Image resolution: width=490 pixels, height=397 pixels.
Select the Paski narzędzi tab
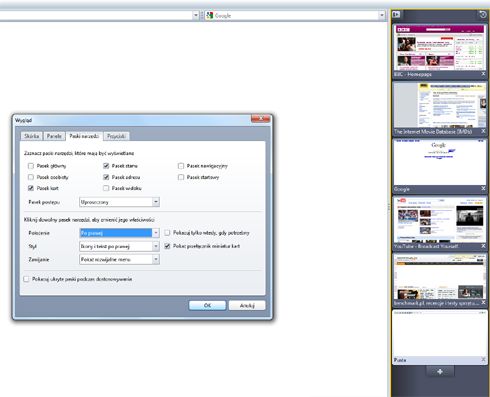click(84, 136)
